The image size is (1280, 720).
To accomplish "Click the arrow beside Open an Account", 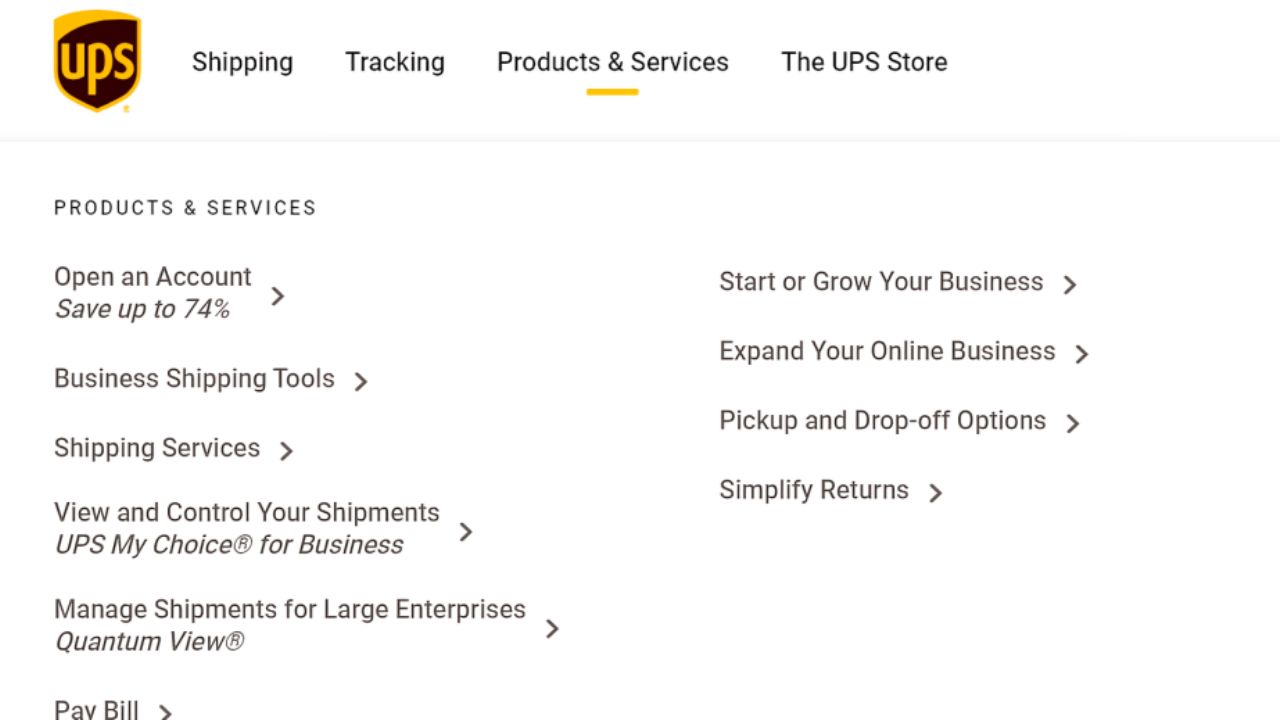I will tap(277, 296).
